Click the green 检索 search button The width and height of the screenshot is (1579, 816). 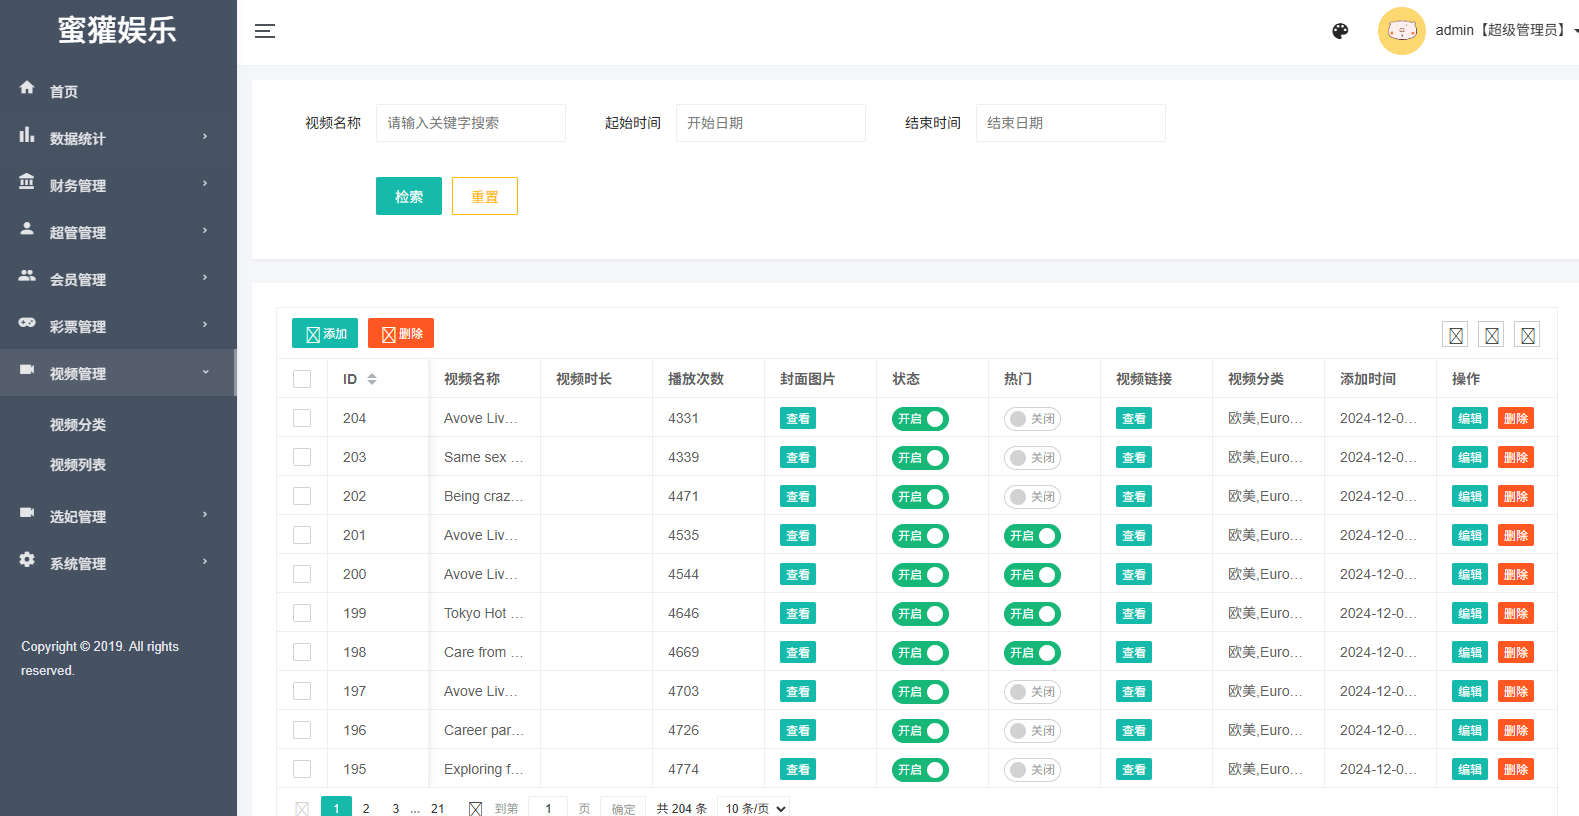pyautogui.click(x=408, y=196)
